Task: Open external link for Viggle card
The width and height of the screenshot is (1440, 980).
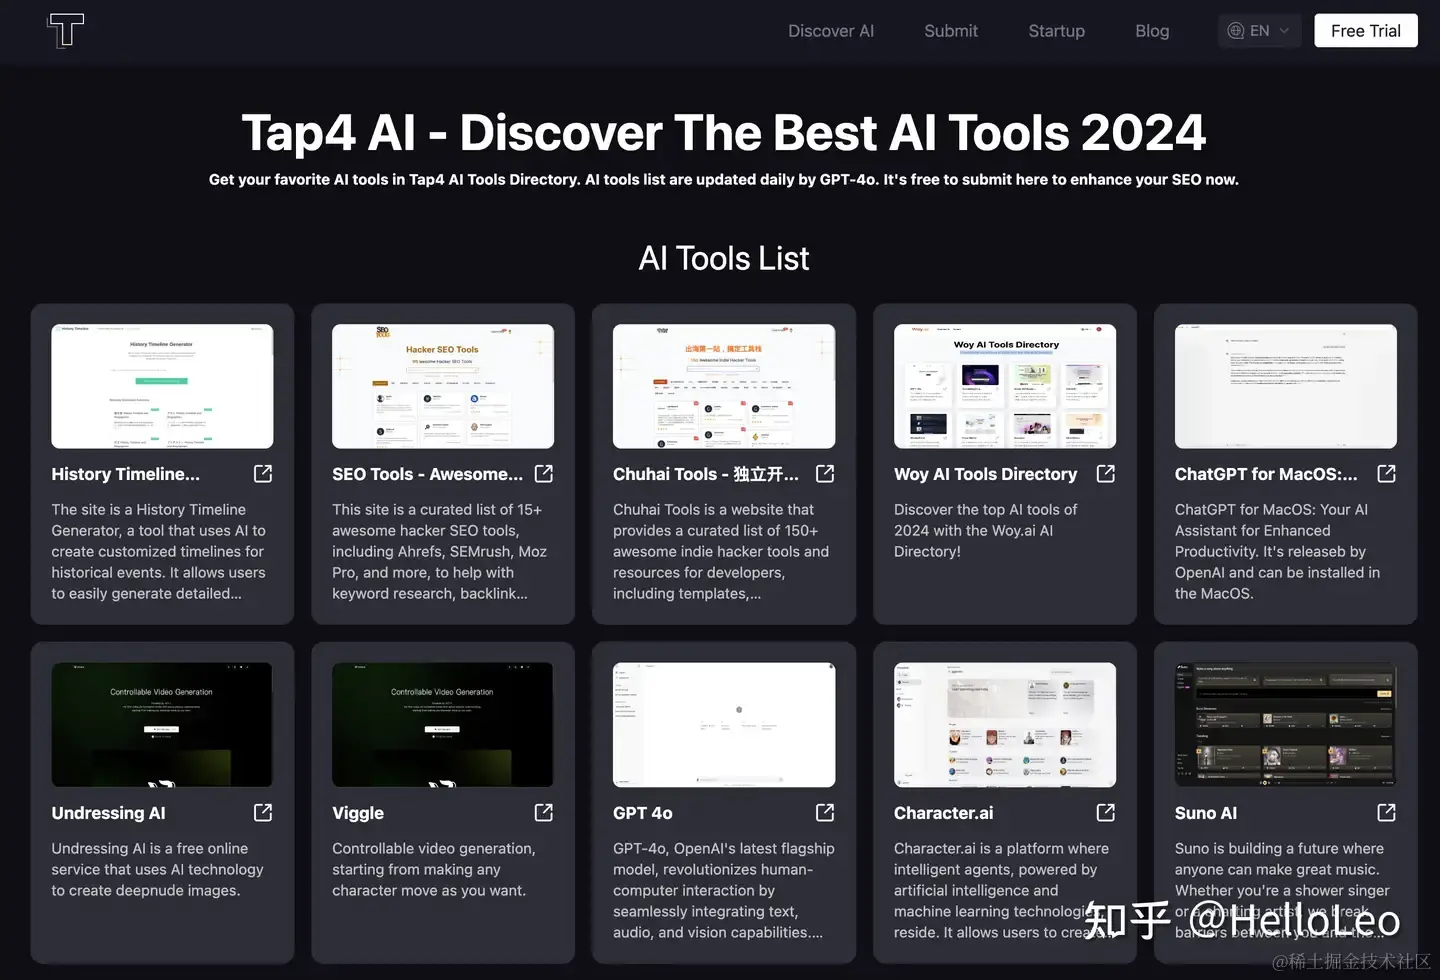Action: [544, 813]
